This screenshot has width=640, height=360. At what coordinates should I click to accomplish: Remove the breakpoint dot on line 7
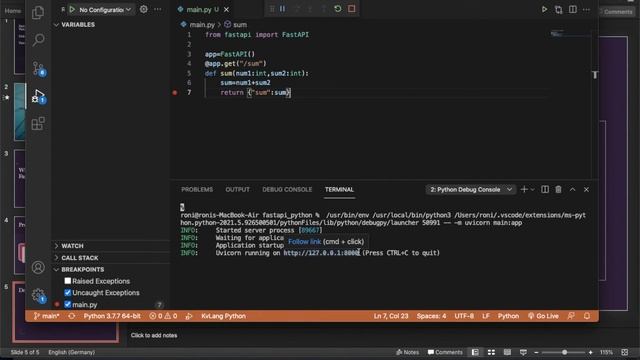pyautogui.click(x=175, y=93)
